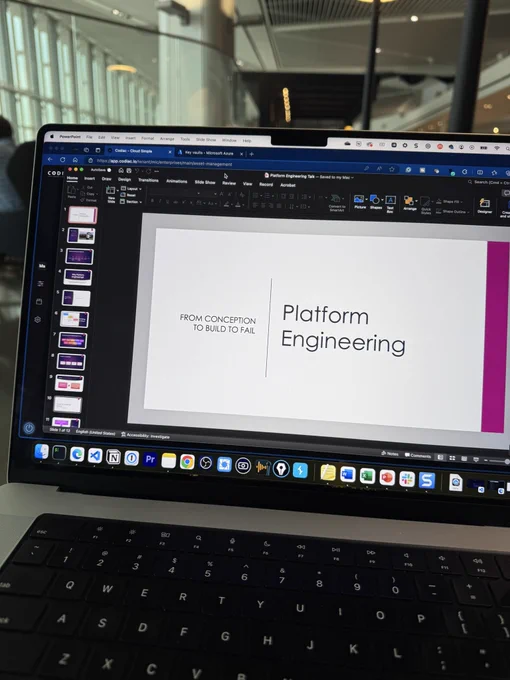Open Microsoft Edge from the Dock
The width and height of the screenshot is (510, 680).
[77, 454]
